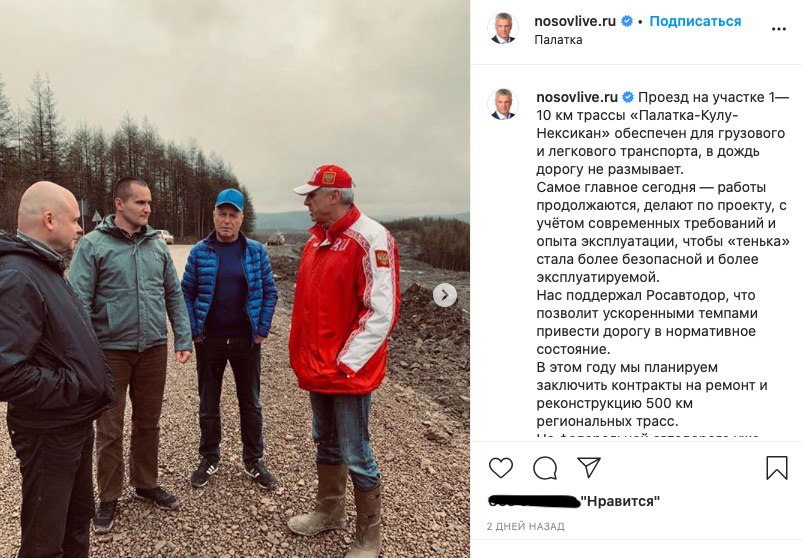Click the caption text about Росавтодор
Image resolution: width=802 pixels, height=558 pixels.
point(646,322)
